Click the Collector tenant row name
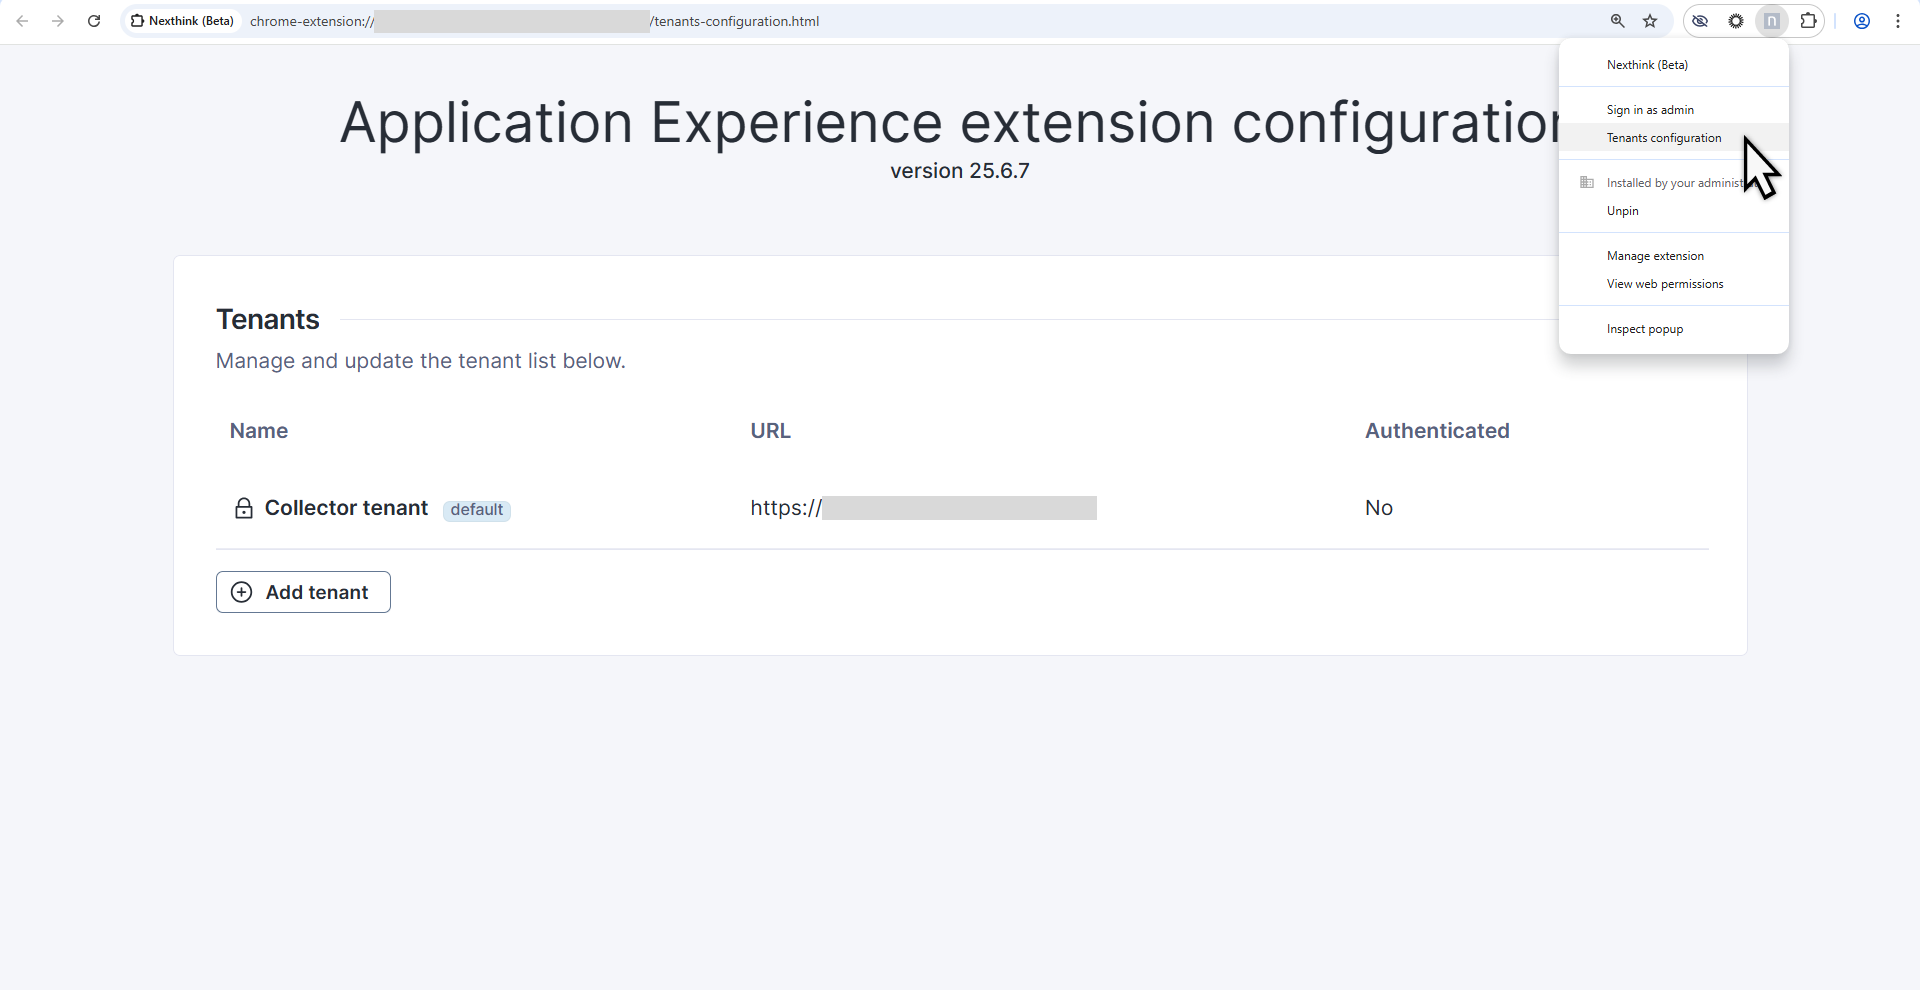 (x=346, y=508)
